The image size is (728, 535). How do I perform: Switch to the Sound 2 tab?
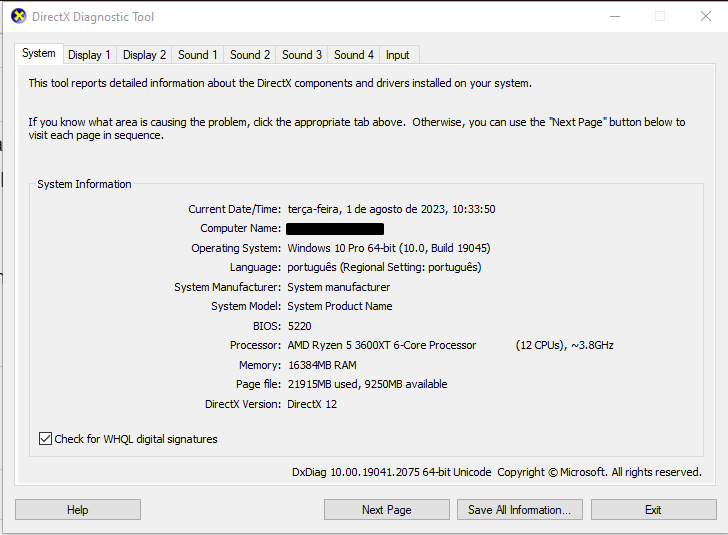click(250, 55)
